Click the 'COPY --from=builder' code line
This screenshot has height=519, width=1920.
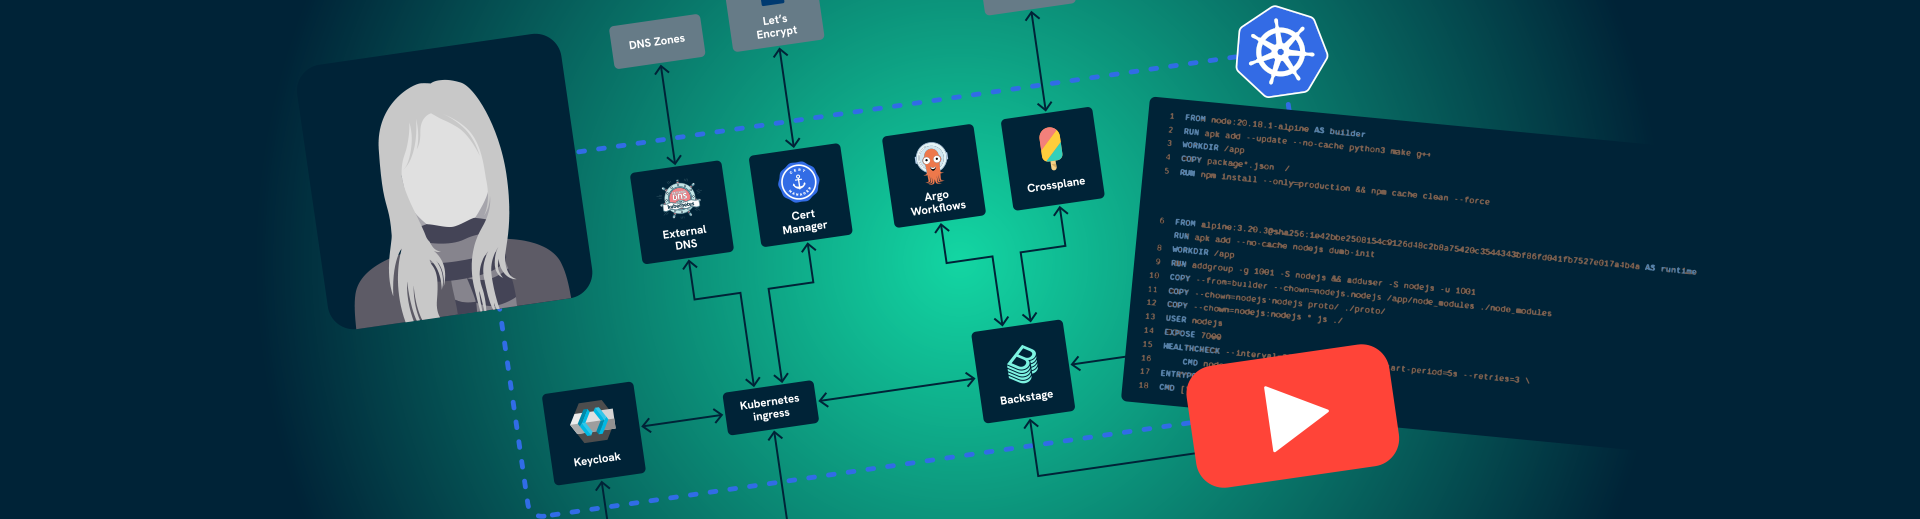tap(1360, 295)
